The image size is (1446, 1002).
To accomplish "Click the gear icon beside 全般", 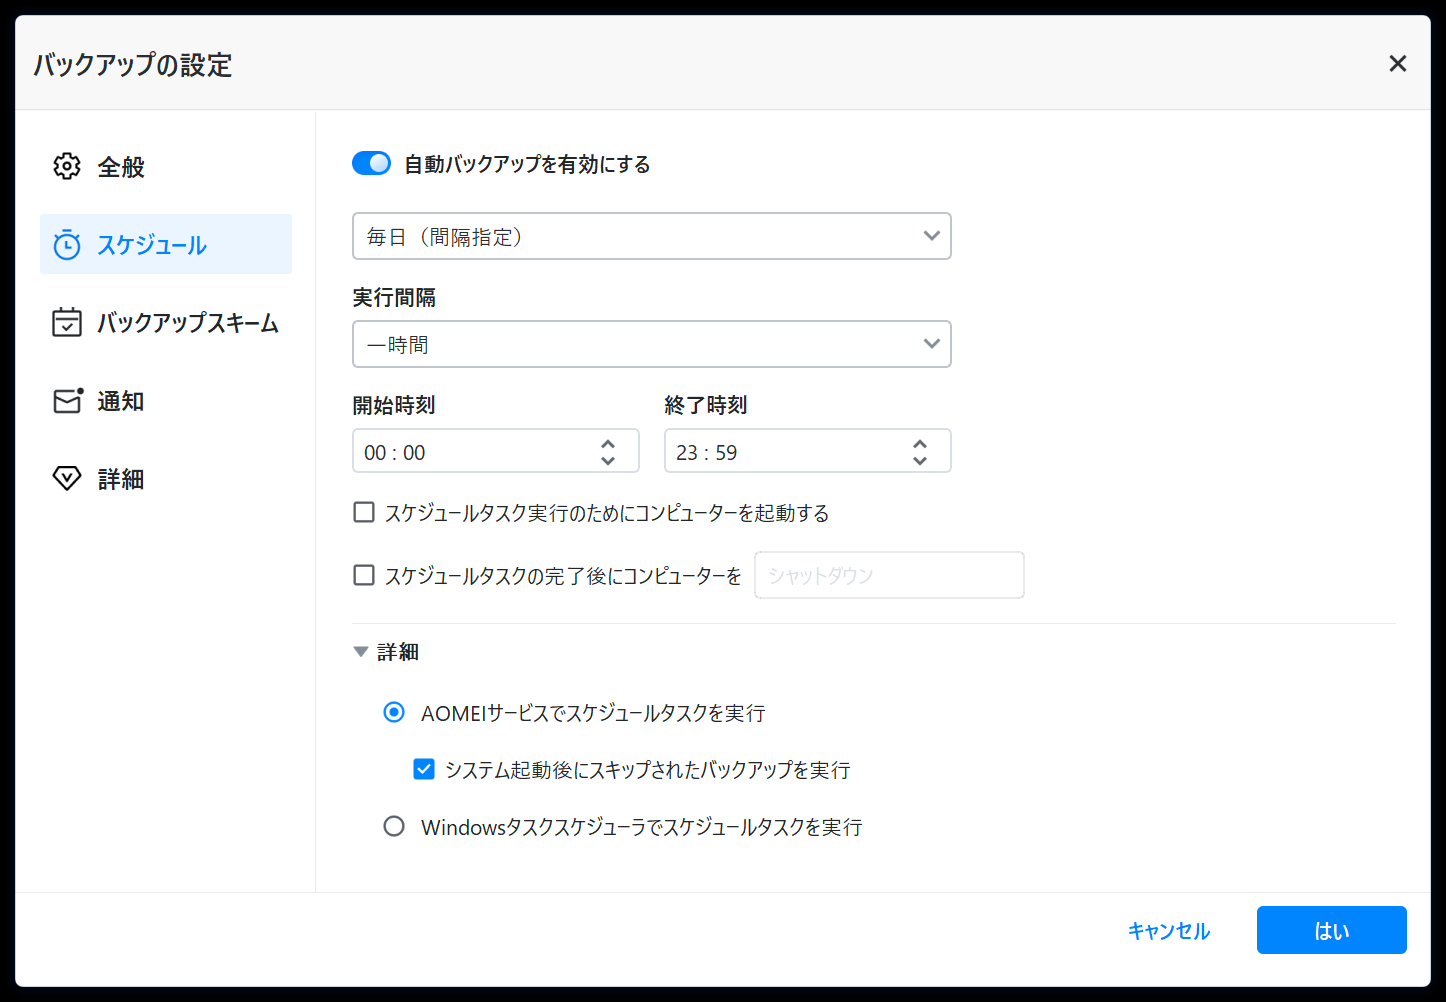I will (67, 166).
